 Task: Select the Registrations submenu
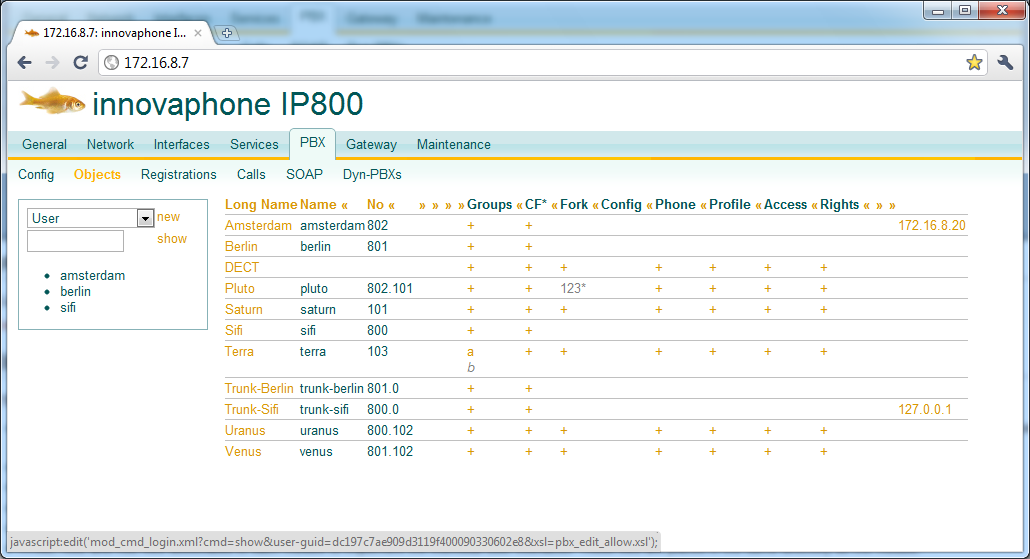point(178,175)
